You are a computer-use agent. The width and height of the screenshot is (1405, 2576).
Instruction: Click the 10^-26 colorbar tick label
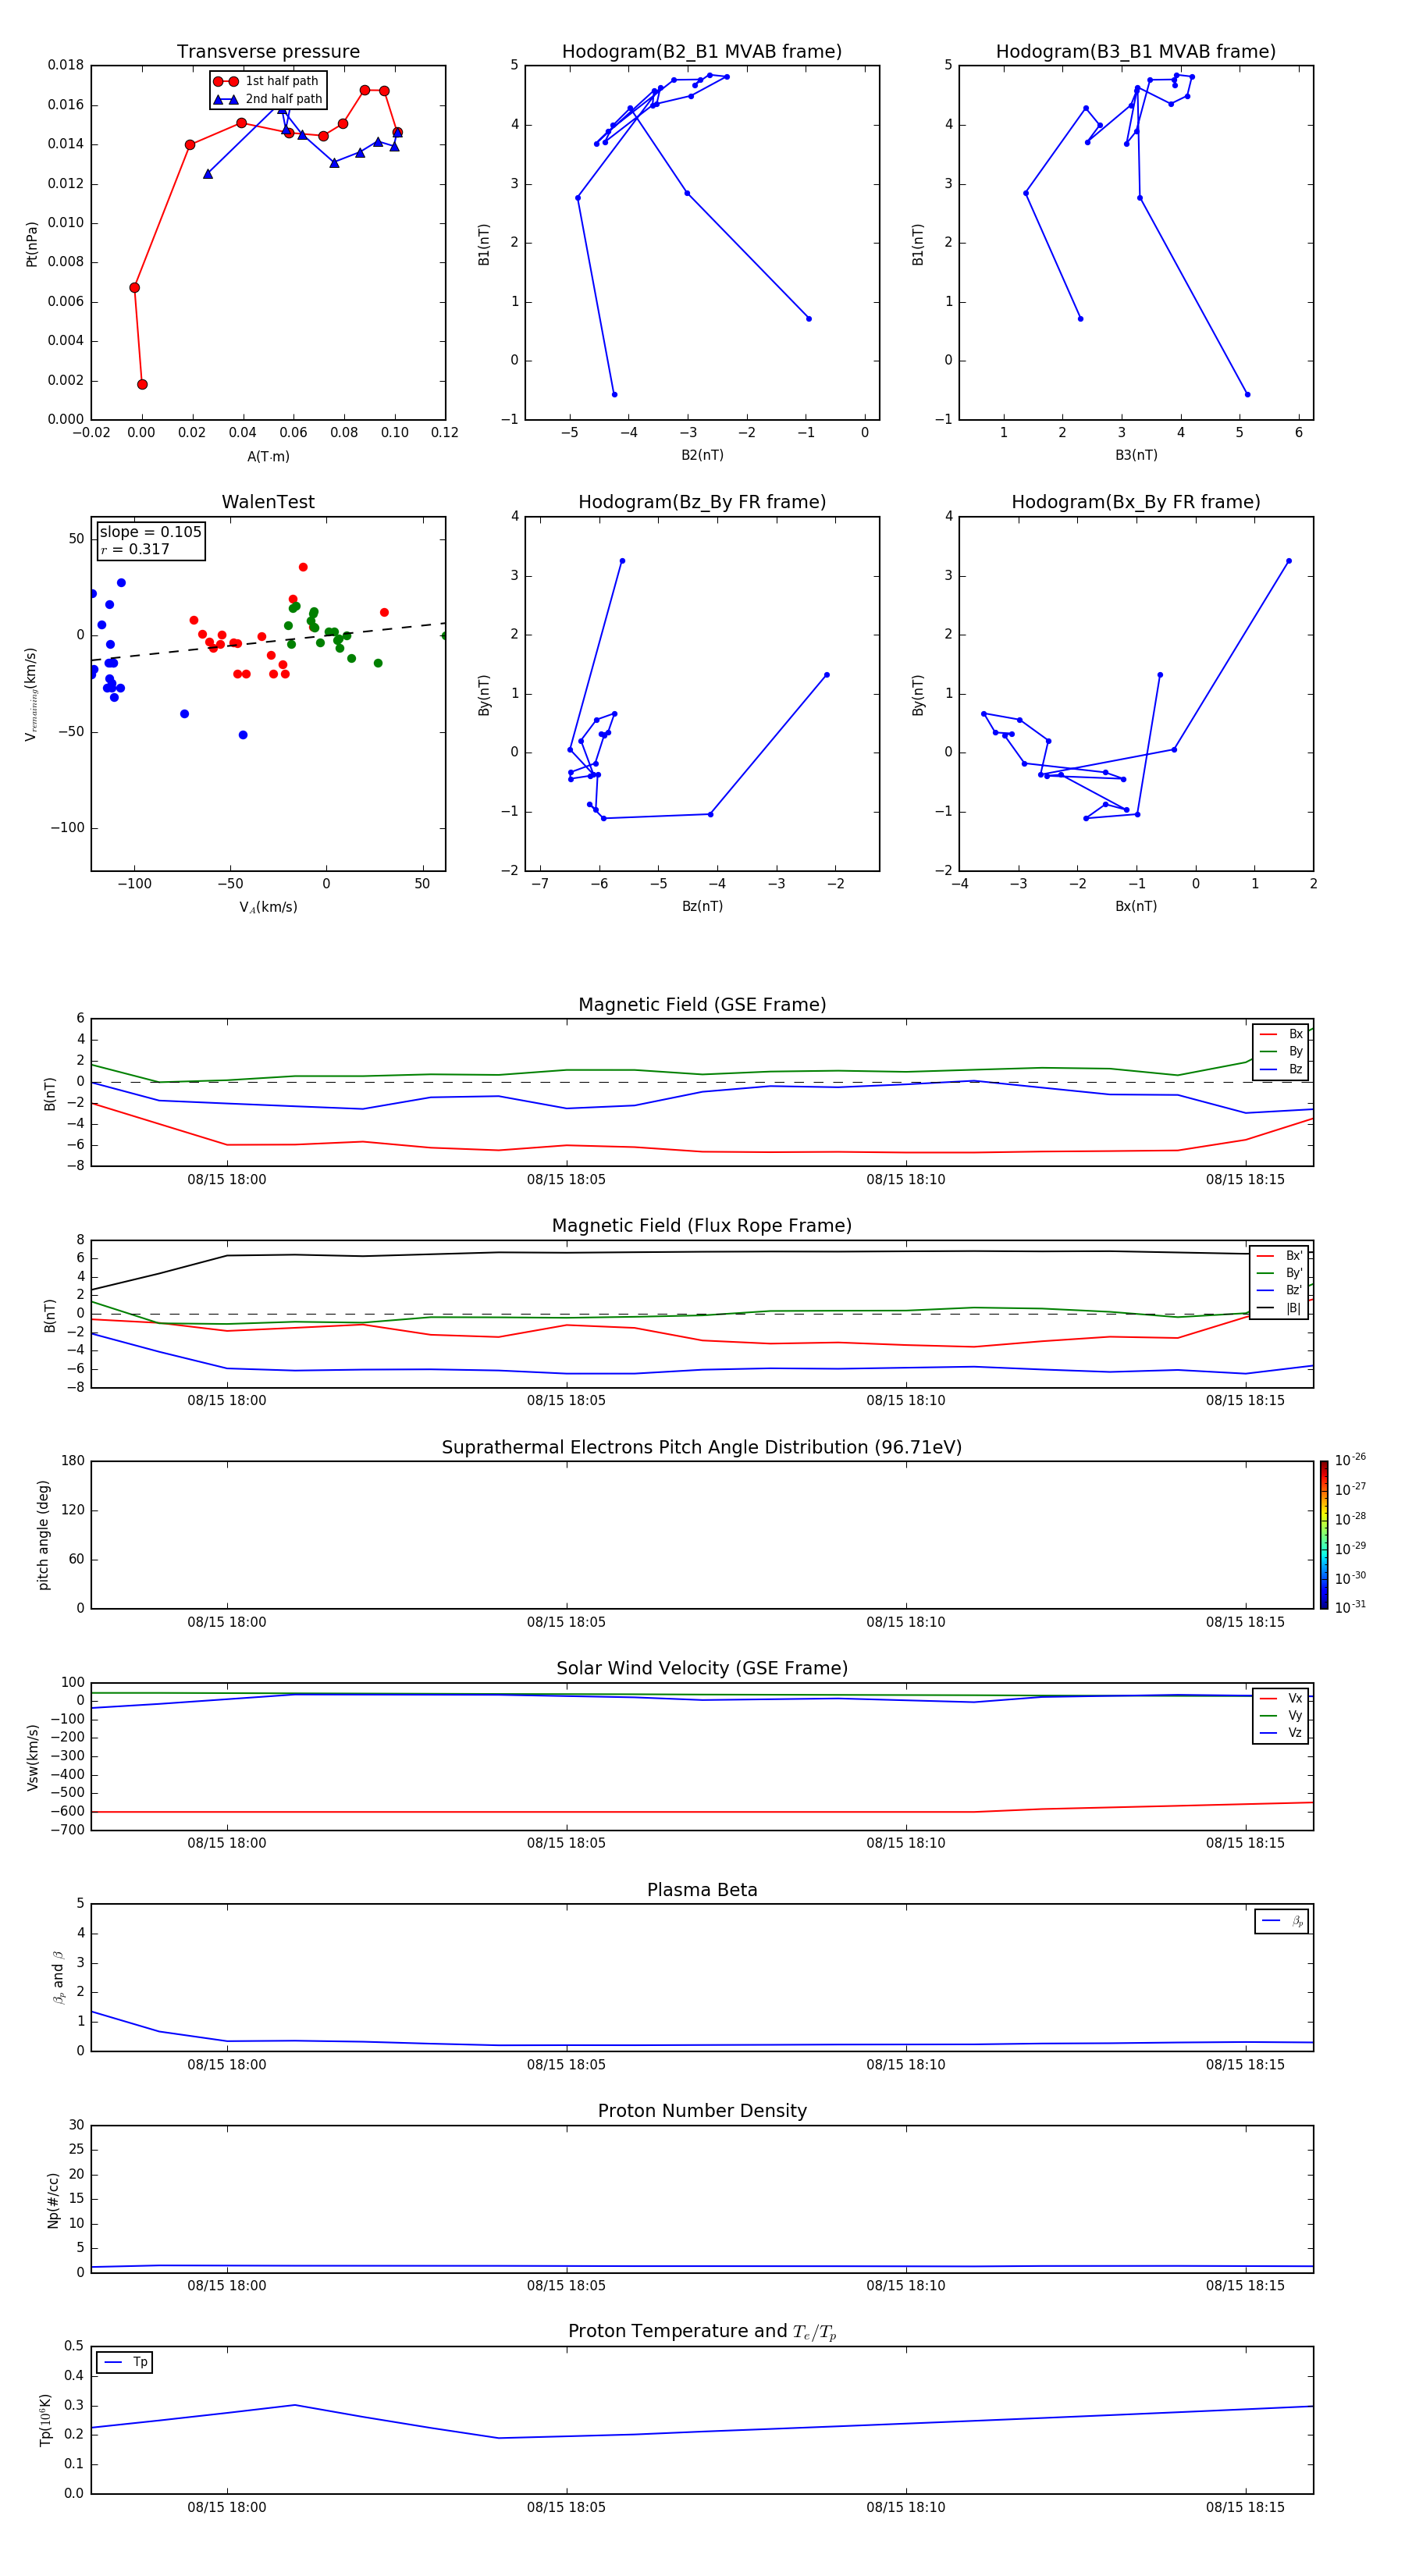[x=1350, y=1460]
